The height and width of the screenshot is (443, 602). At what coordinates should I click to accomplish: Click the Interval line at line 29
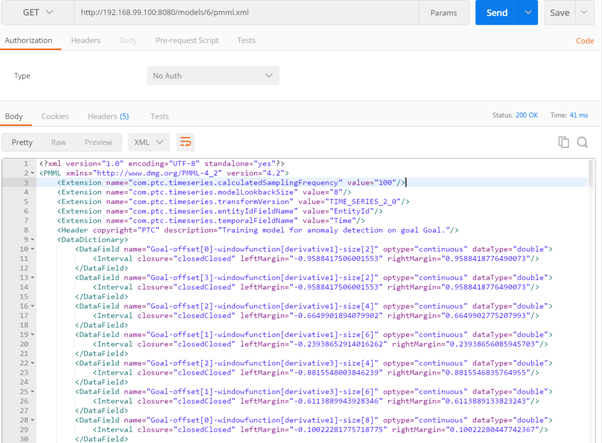pyautogui.click(x=321, y=430)
